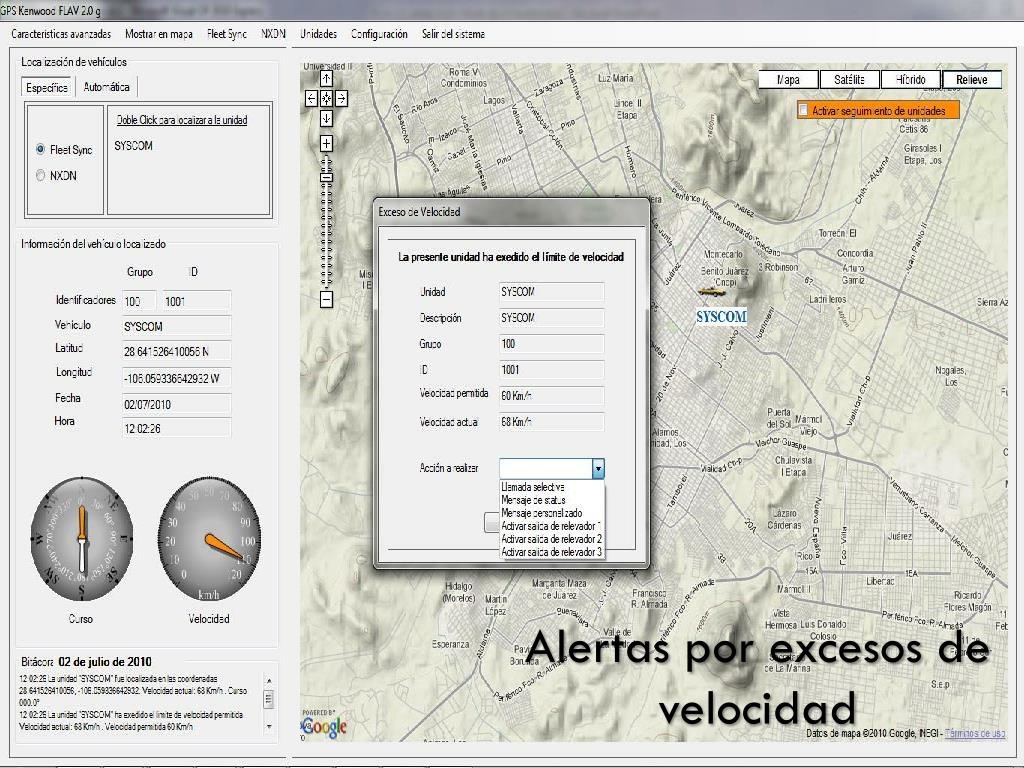Click the Unidad field in speed dialog
1024x768 pixels.
coord(551,291)
